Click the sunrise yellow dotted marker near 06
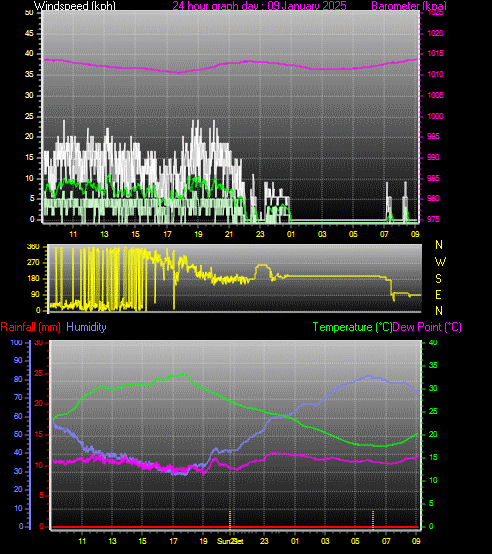492x554 pixels. click(x=373, y=520)
